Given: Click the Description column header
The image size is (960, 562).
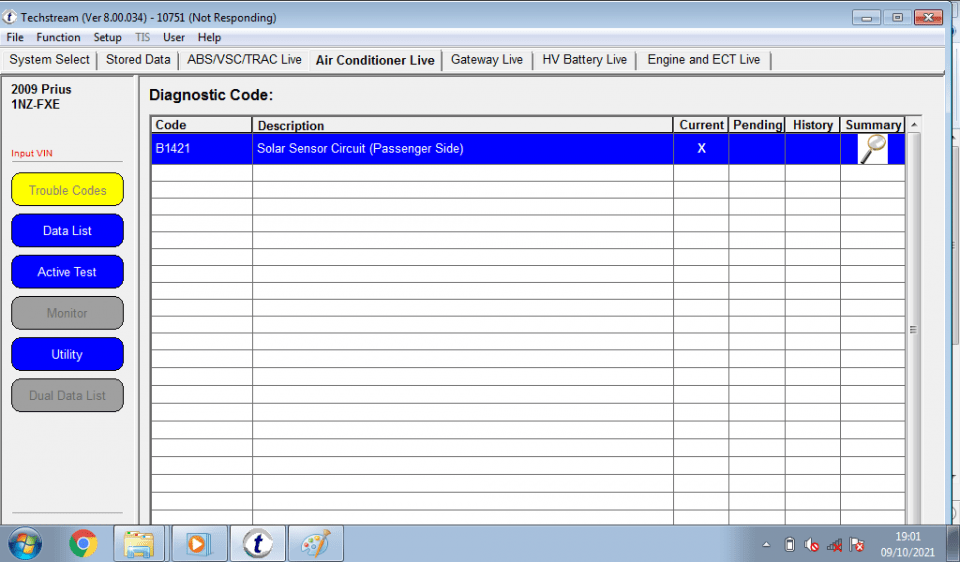Looking at the screenshot, I should [462, 125].
